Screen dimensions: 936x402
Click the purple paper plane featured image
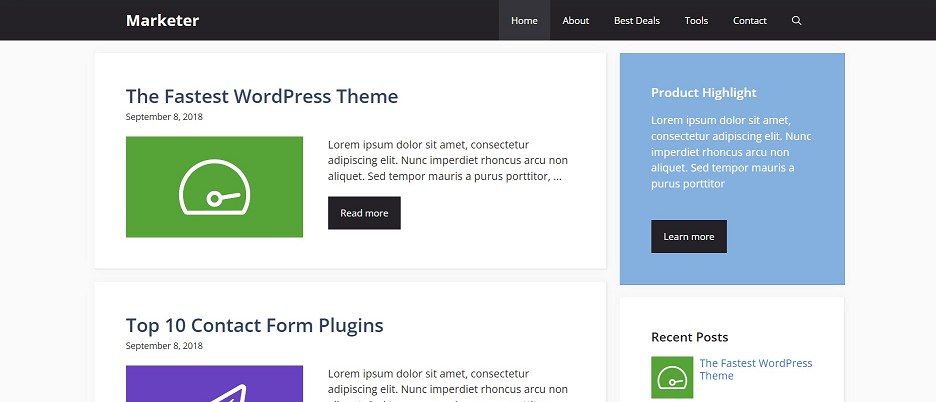[214, 383]
